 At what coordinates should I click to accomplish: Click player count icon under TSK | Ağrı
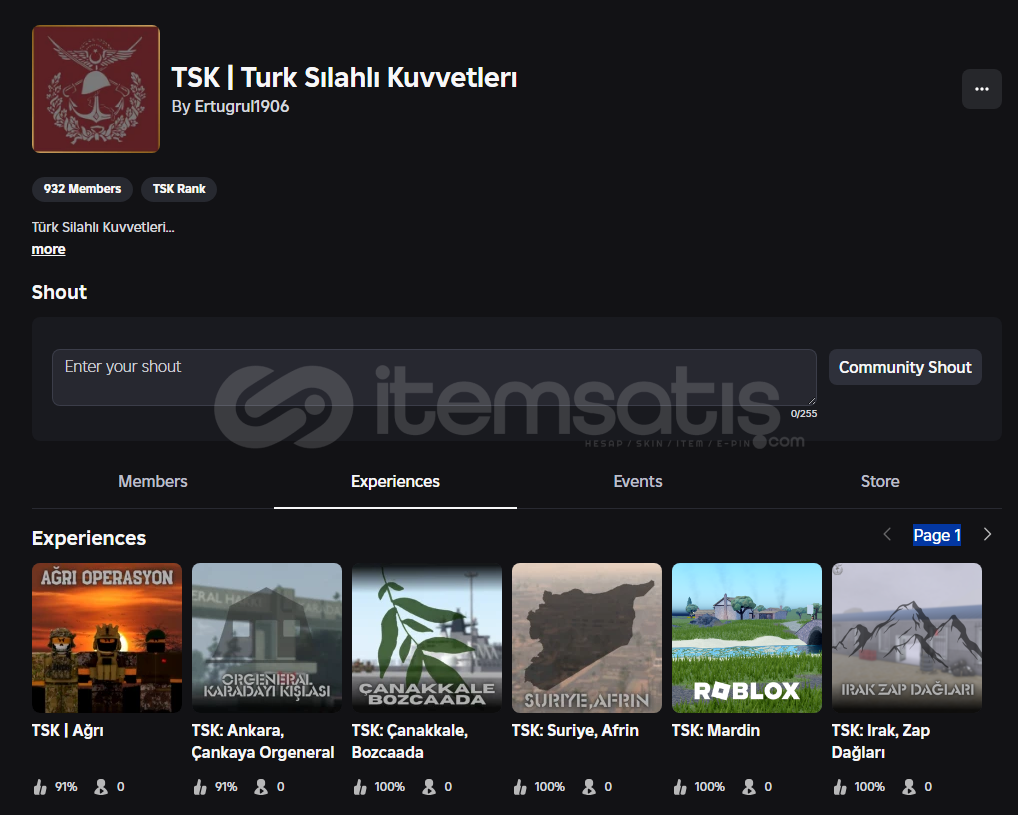click(x=101, y=787)
